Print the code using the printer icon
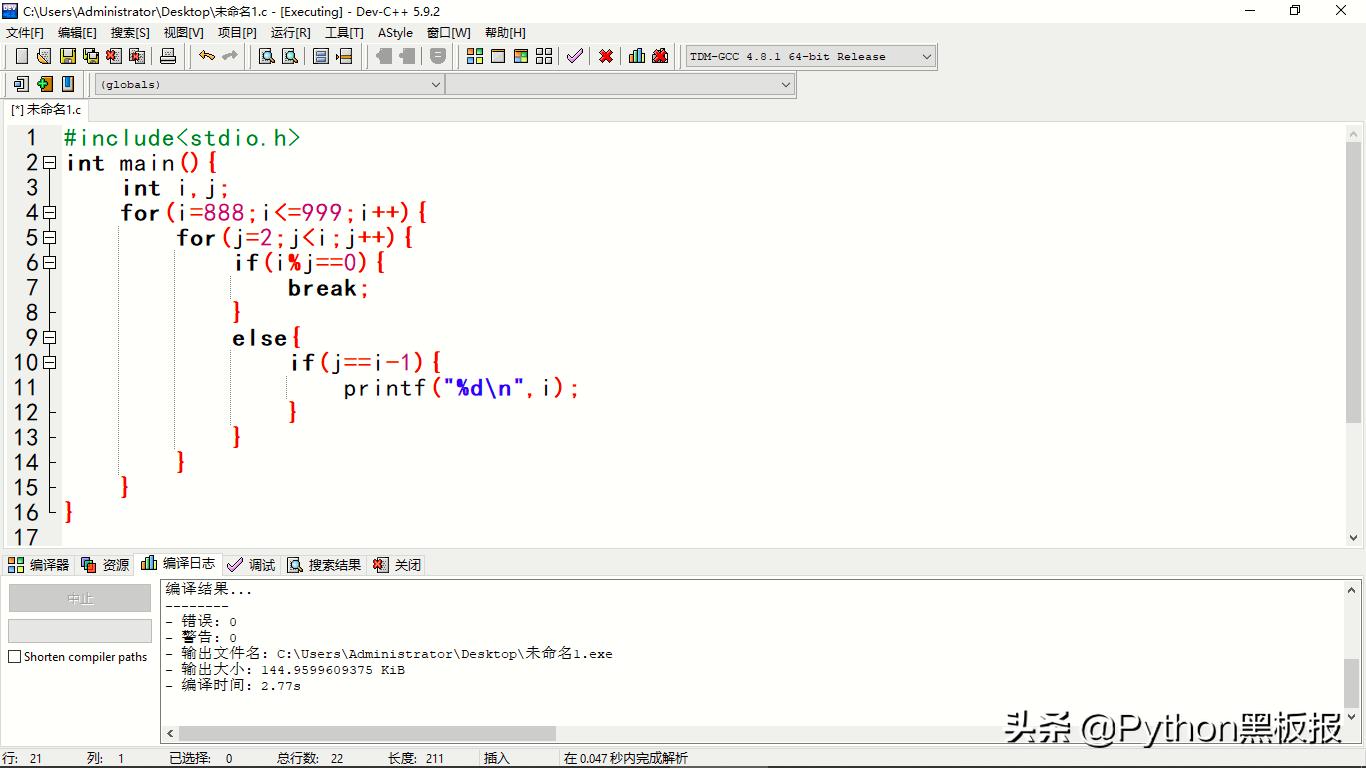Viewport: 1366px width, 768px height. 168,56
